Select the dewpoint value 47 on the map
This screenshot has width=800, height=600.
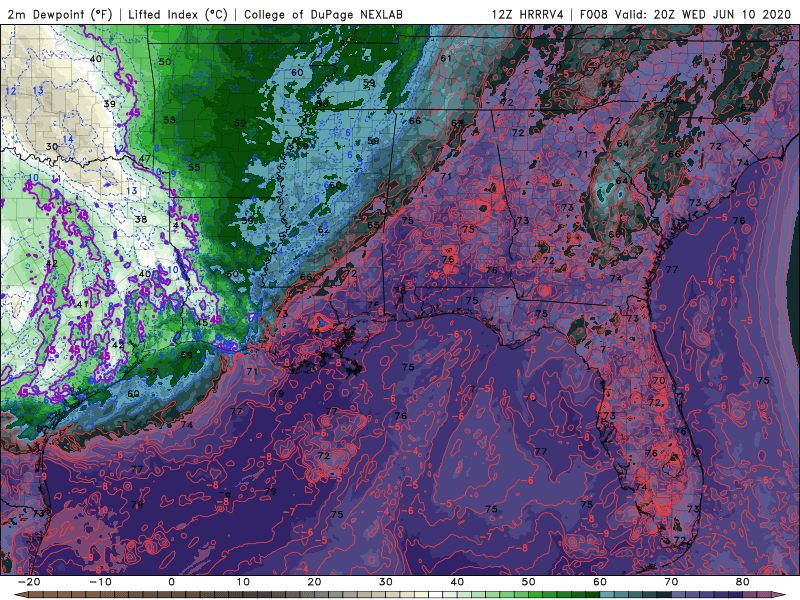(x=145, y=159)
